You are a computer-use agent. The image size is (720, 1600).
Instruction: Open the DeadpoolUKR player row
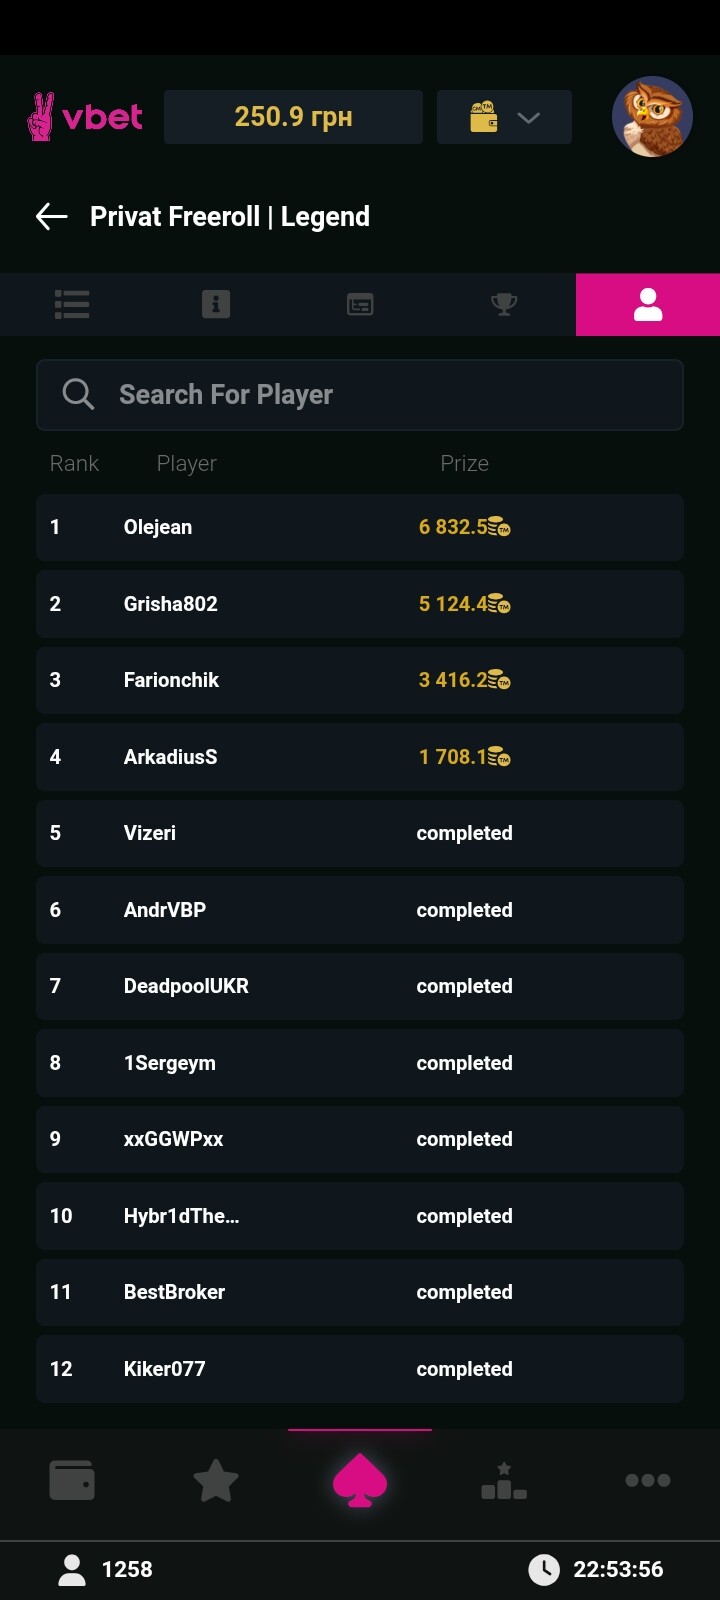coord(360,986)
